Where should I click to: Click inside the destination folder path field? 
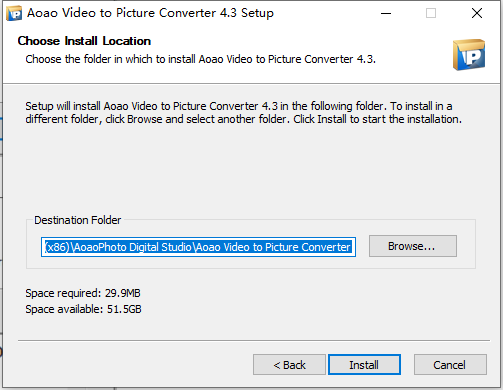198,247
